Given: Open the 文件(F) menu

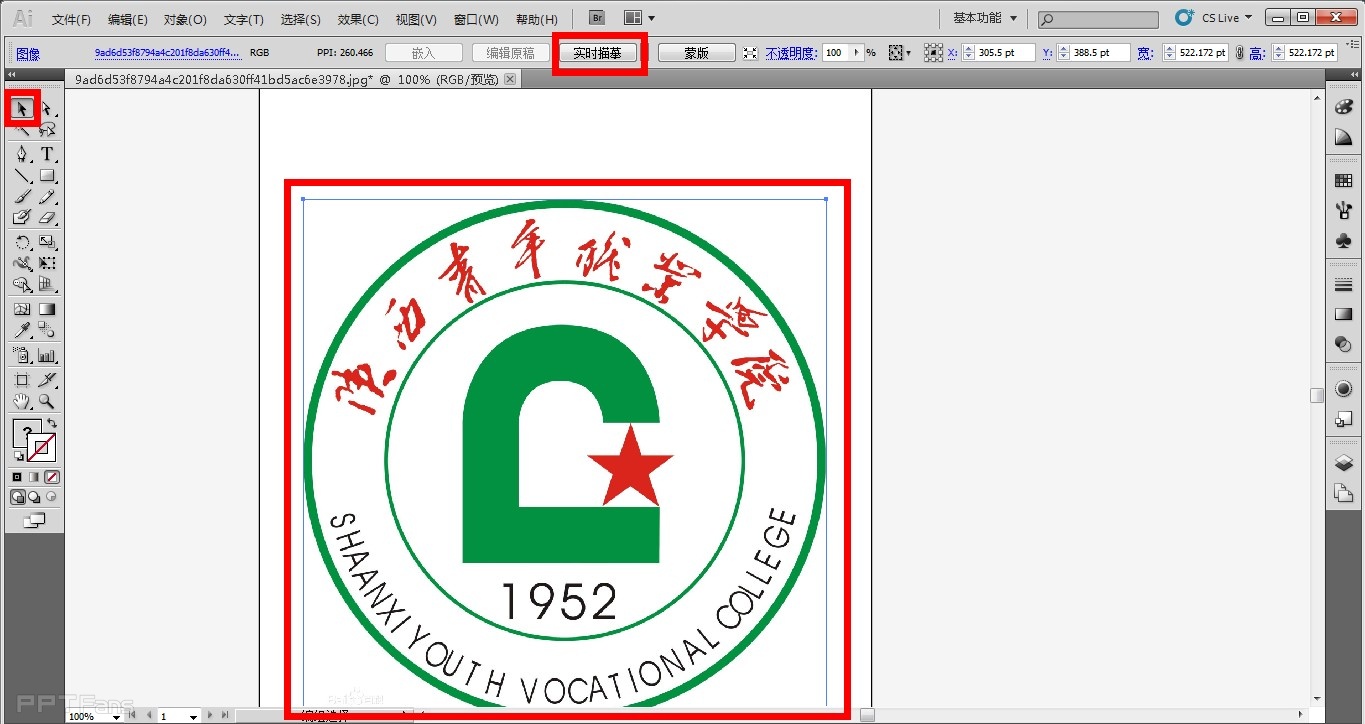Looking at the screenshot, I should pyautogui.click(x=71, y=19).
